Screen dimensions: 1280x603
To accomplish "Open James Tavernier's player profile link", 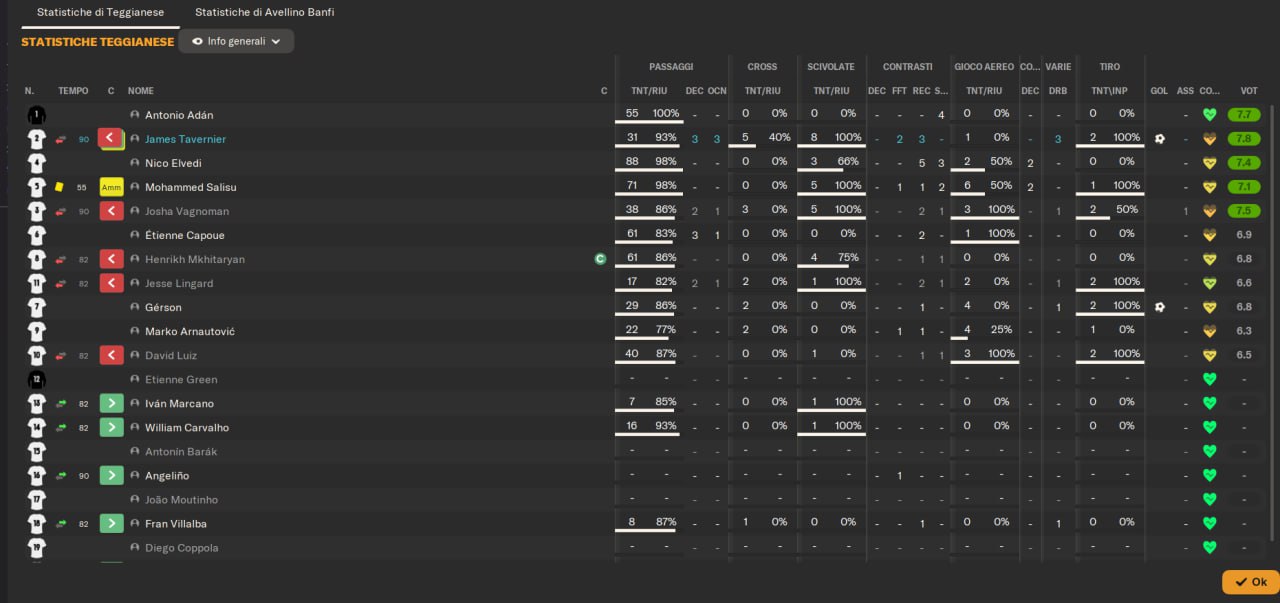I will pos(185,139).
